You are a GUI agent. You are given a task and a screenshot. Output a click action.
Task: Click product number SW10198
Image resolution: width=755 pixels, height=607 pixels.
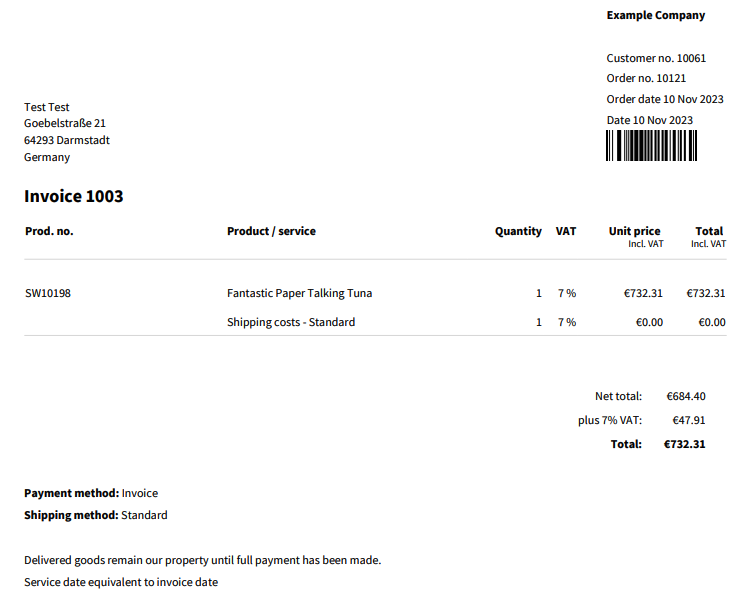pos(48,293)
